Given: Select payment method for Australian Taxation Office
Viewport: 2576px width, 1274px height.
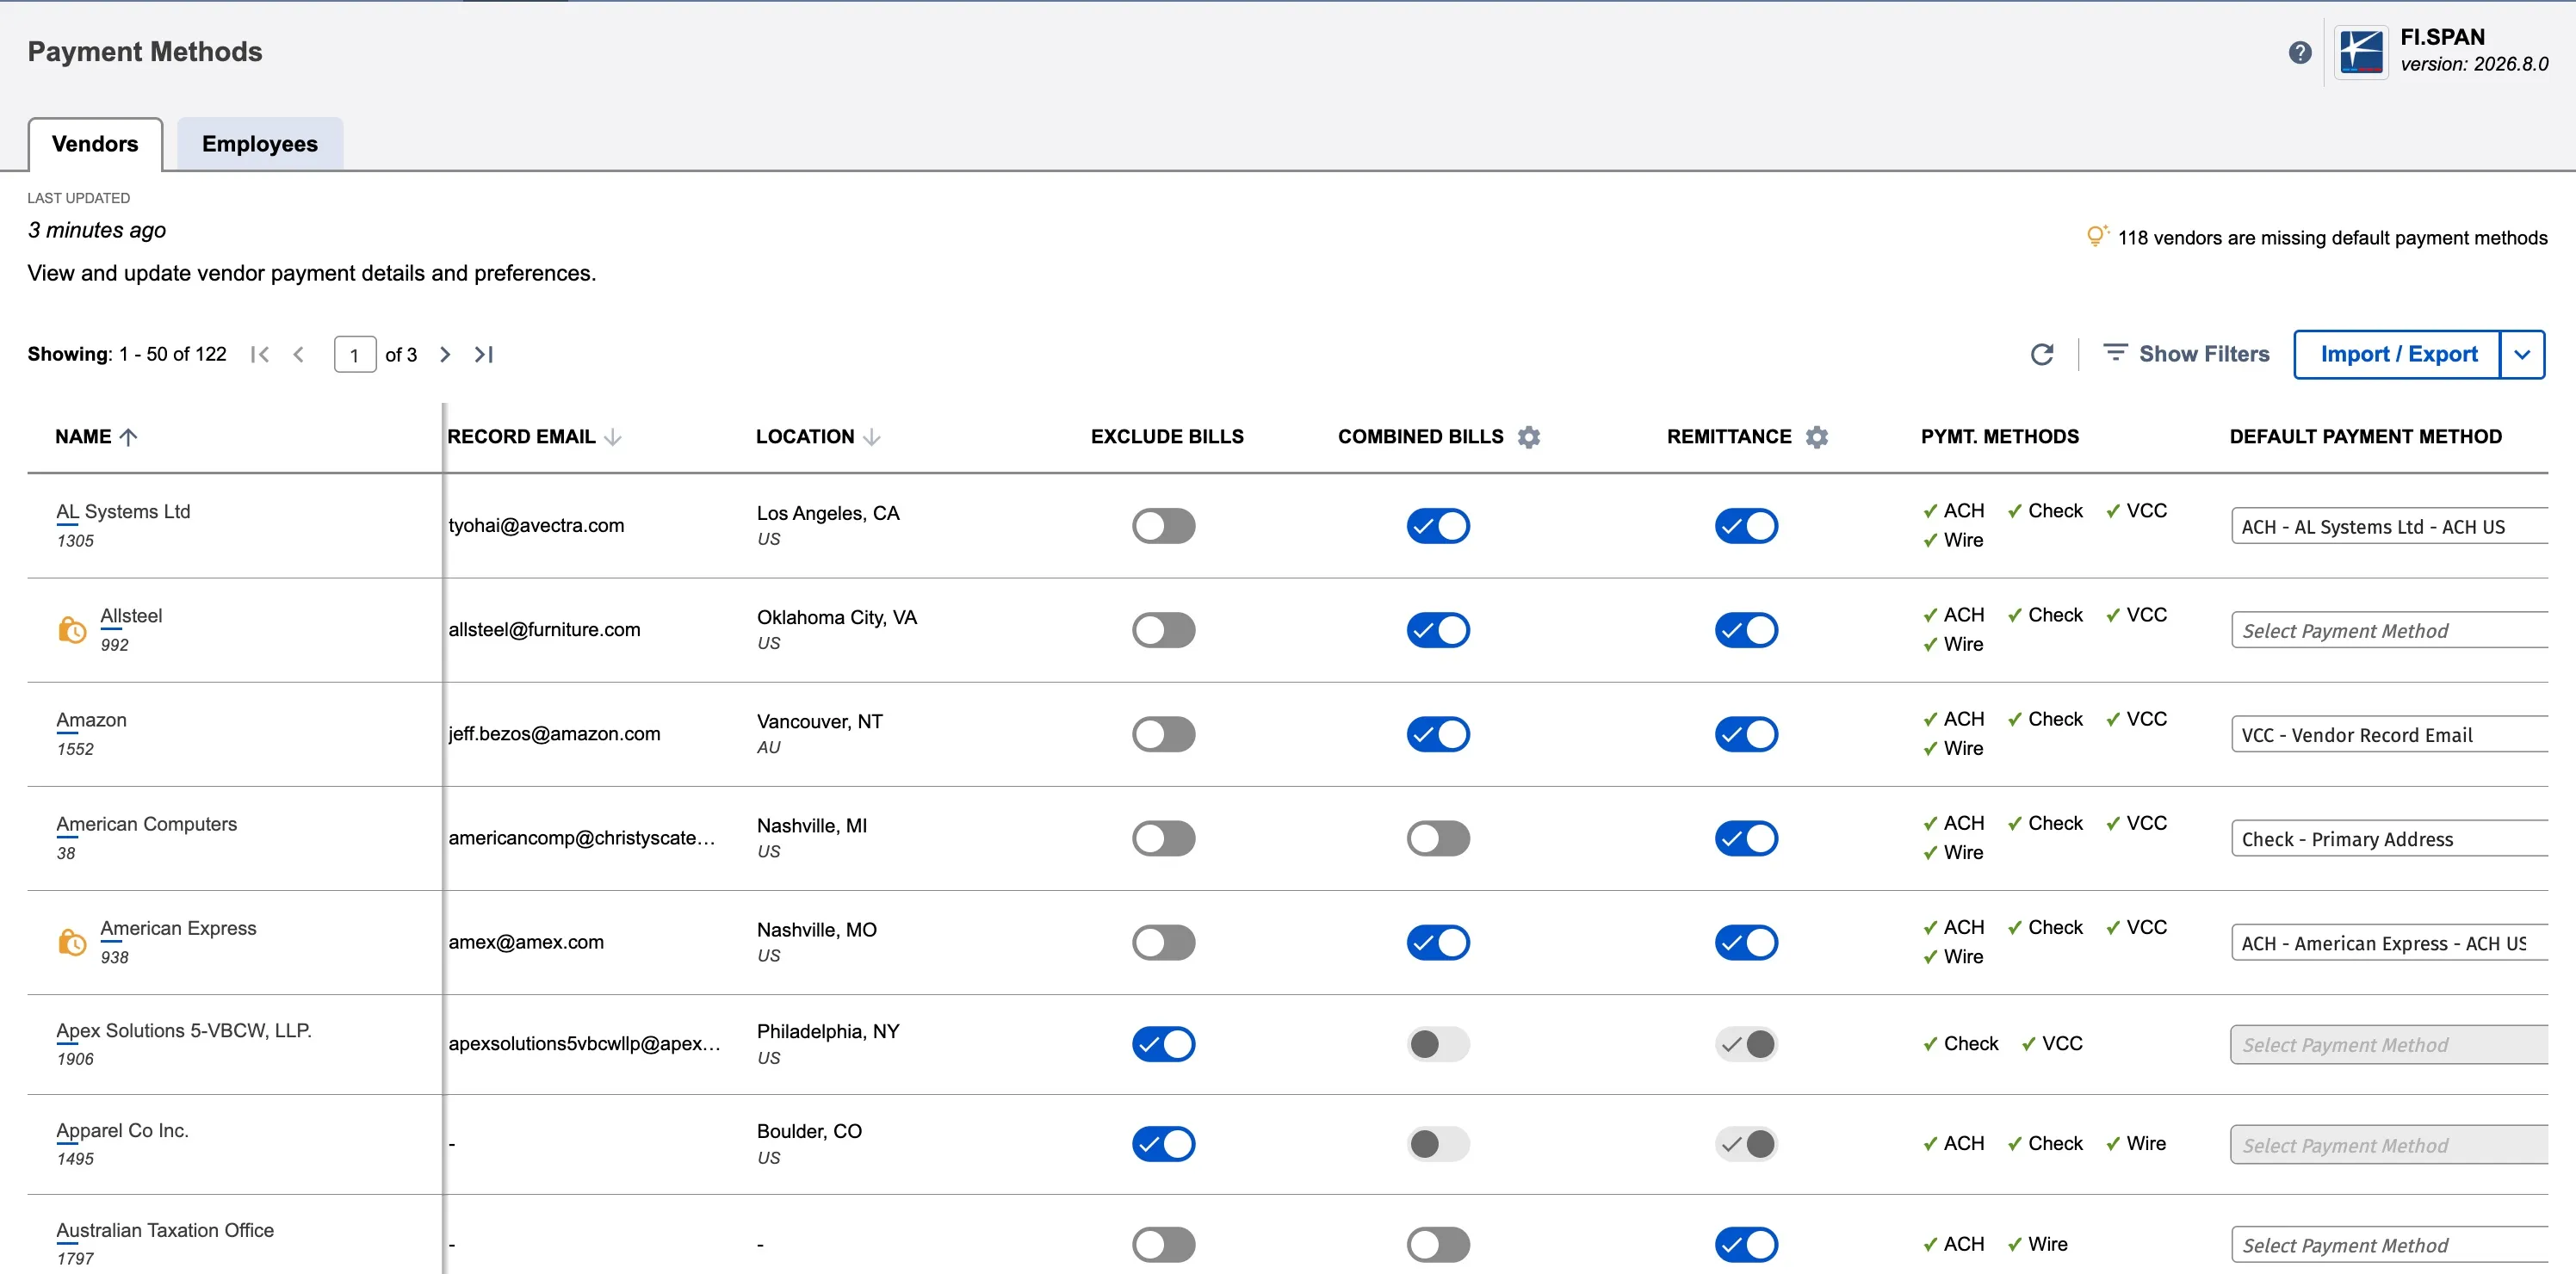Looking at the screenshot, I should [x=2389, y=1245].
